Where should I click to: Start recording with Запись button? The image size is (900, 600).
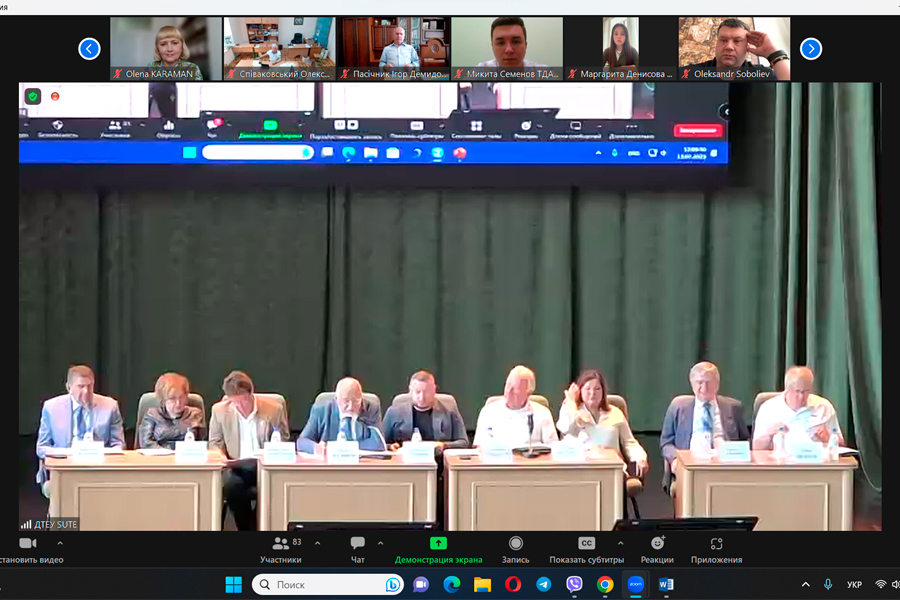[x=515, y=549]
